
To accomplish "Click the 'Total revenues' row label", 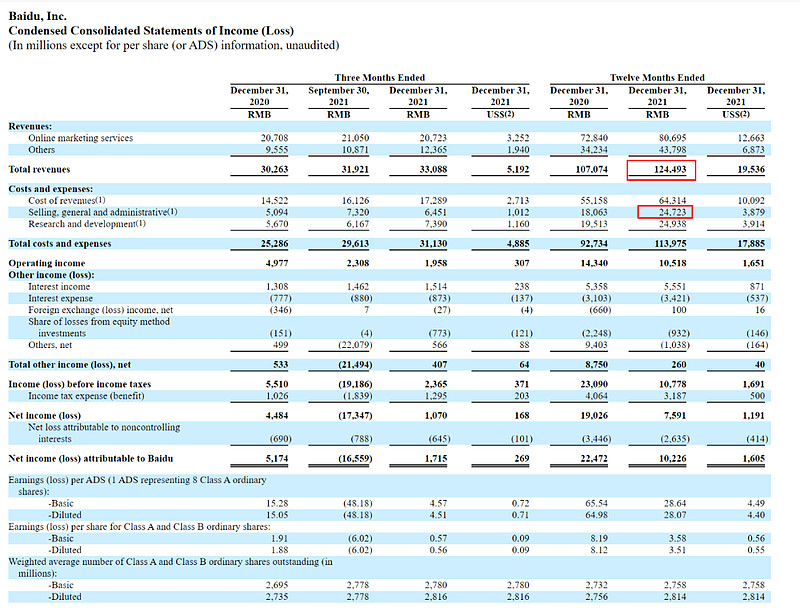I will [39, 169].
